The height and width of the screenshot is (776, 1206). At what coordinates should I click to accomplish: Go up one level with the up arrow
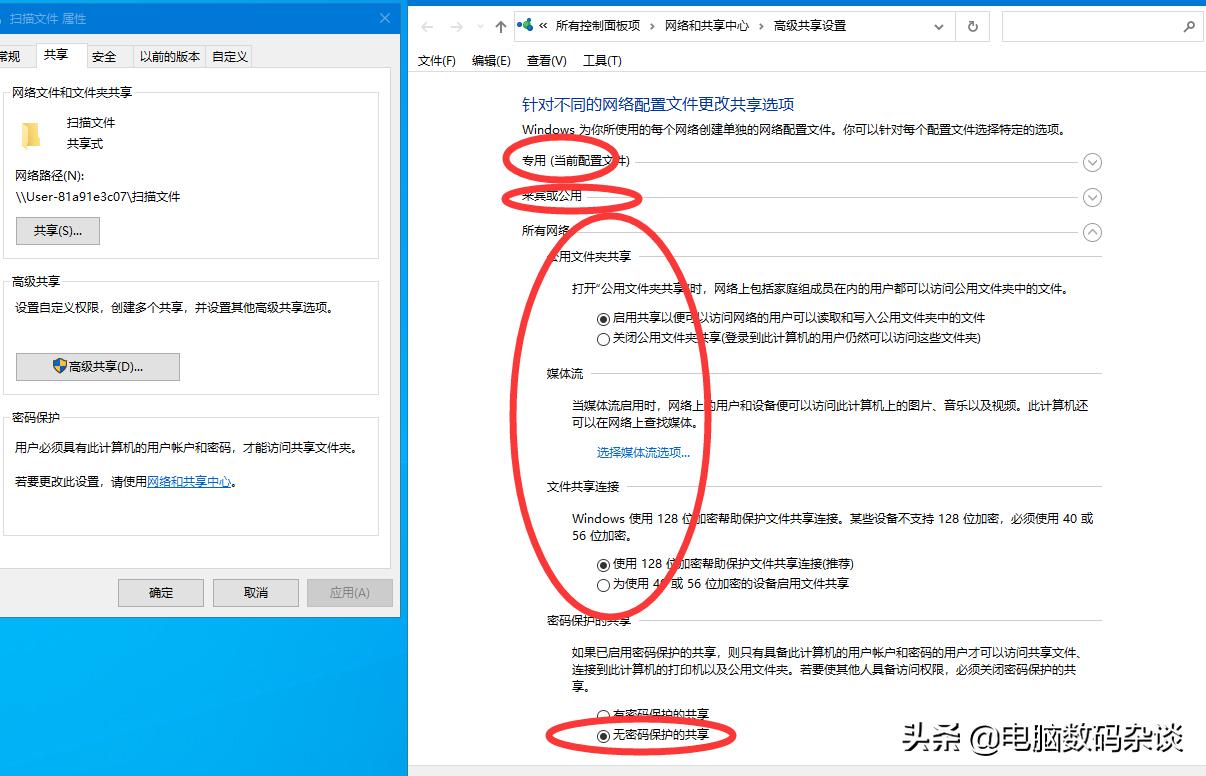(x=499, y=26)
